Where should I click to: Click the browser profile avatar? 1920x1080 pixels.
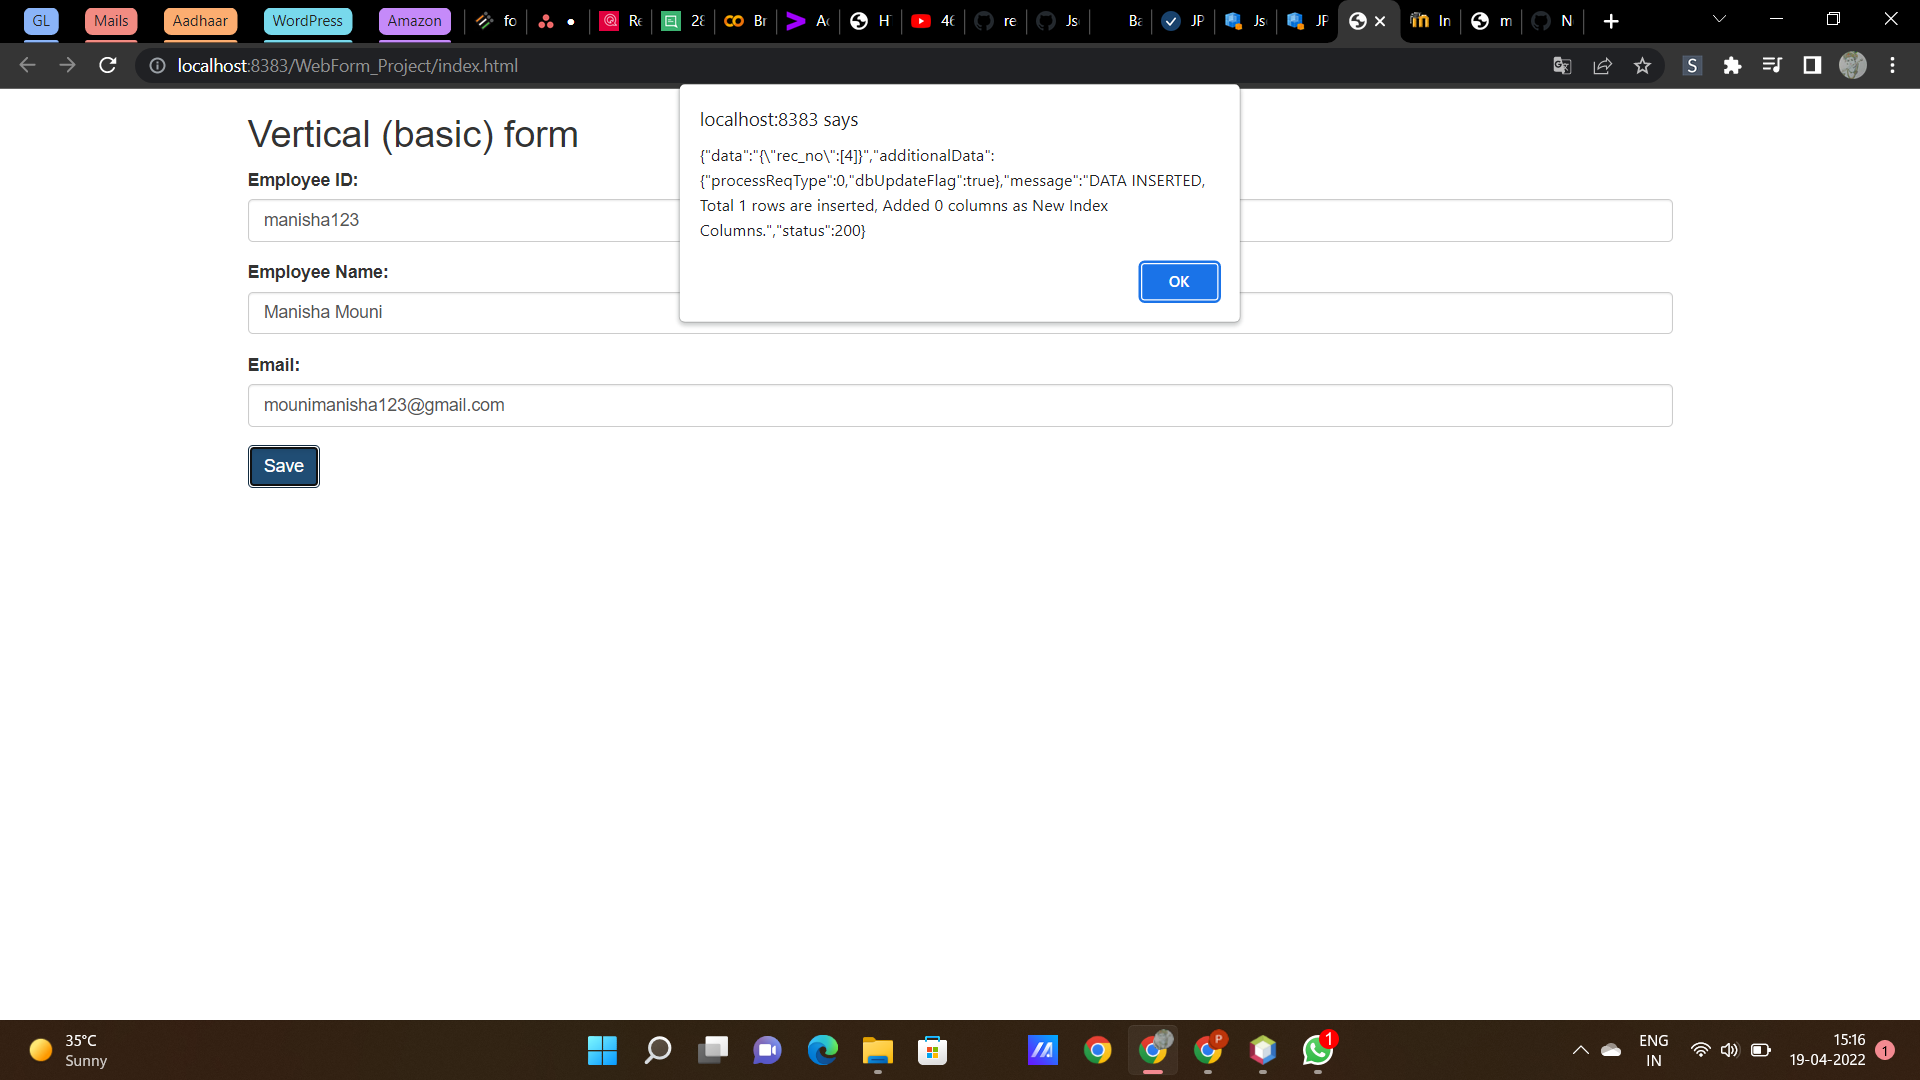click(1854, 65)
